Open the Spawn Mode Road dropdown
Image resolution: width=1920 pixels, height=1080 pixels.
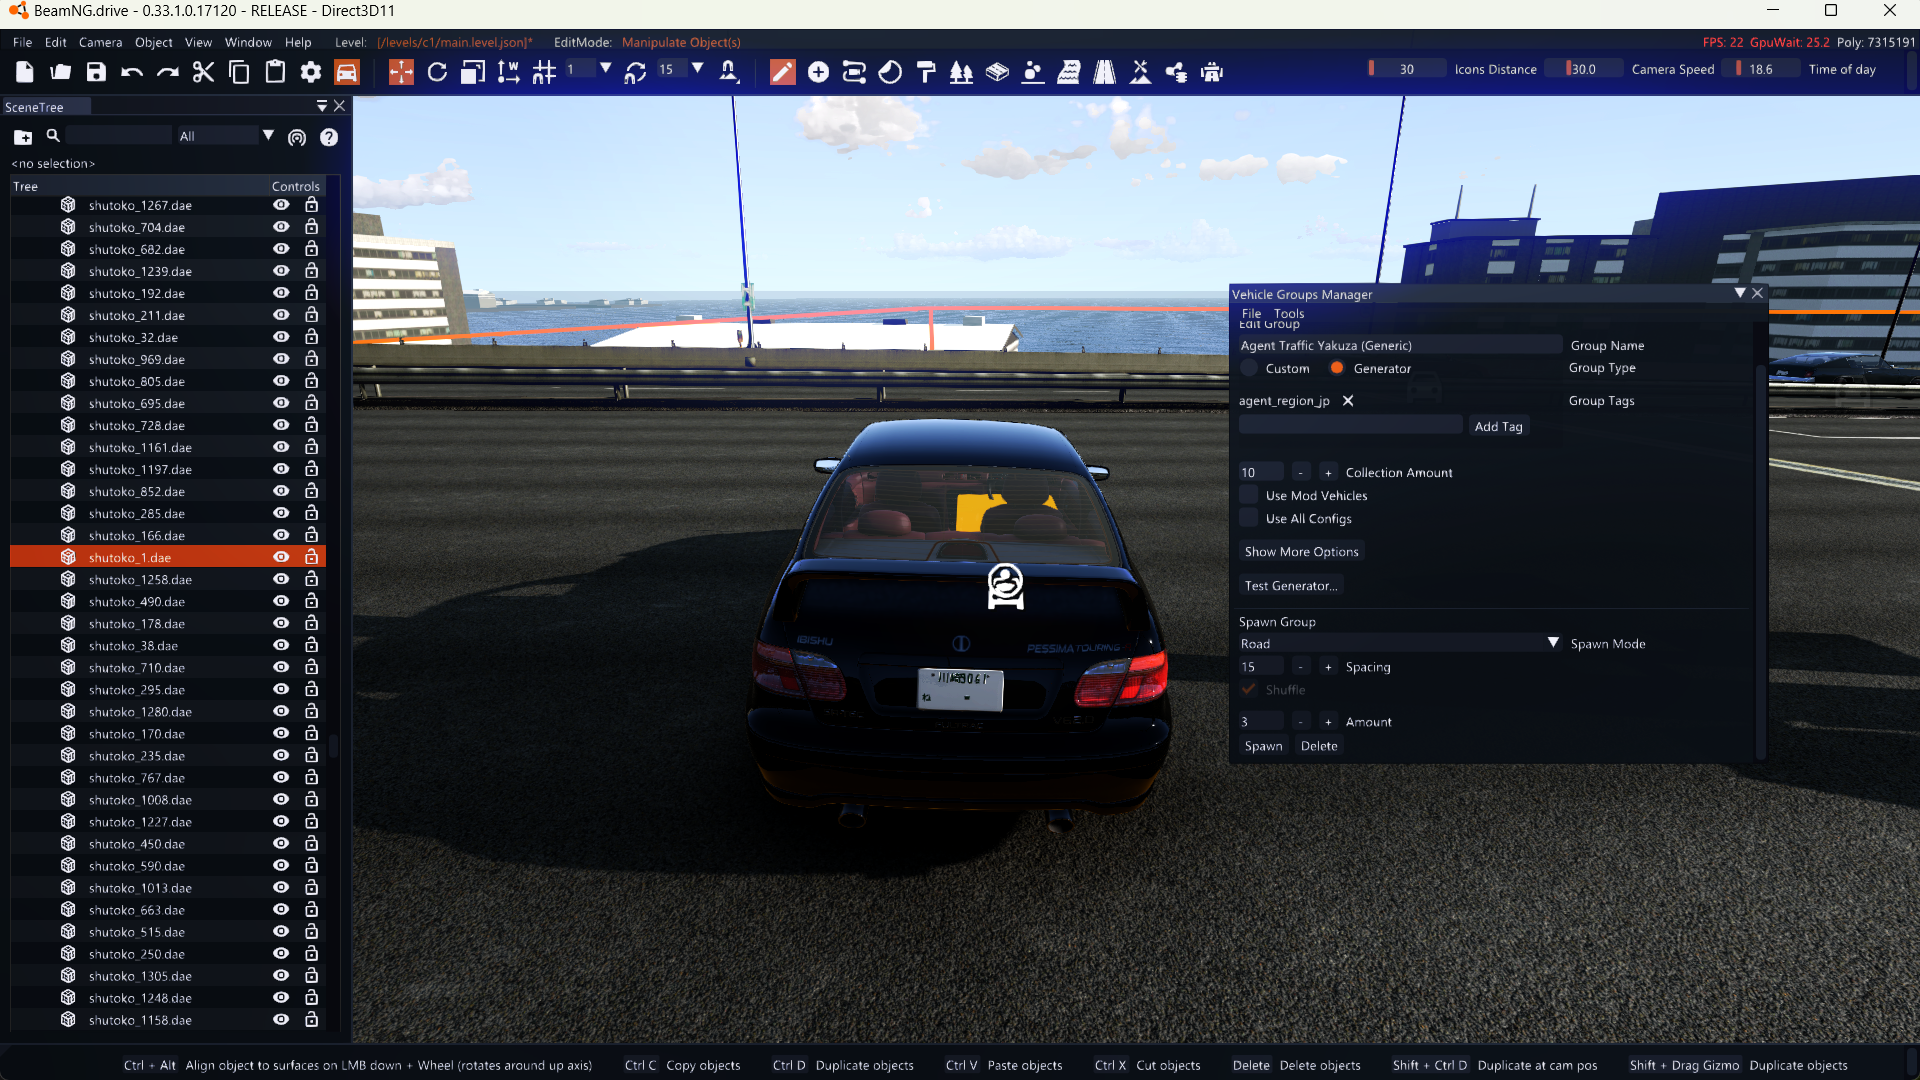pyautogui.click(x=1400, y=644)
